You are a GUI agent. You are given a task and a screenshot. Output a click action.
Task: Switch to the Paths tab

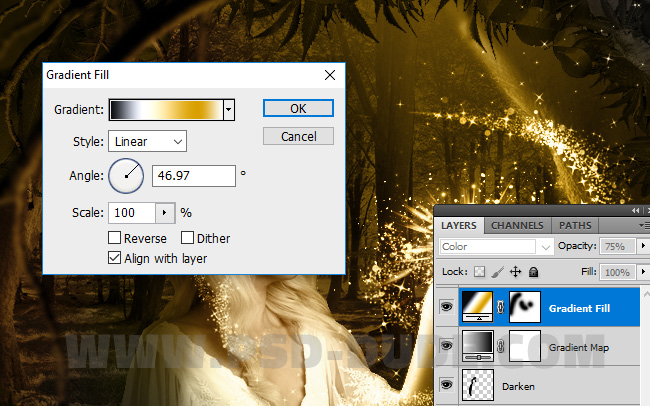click(575, 226)
